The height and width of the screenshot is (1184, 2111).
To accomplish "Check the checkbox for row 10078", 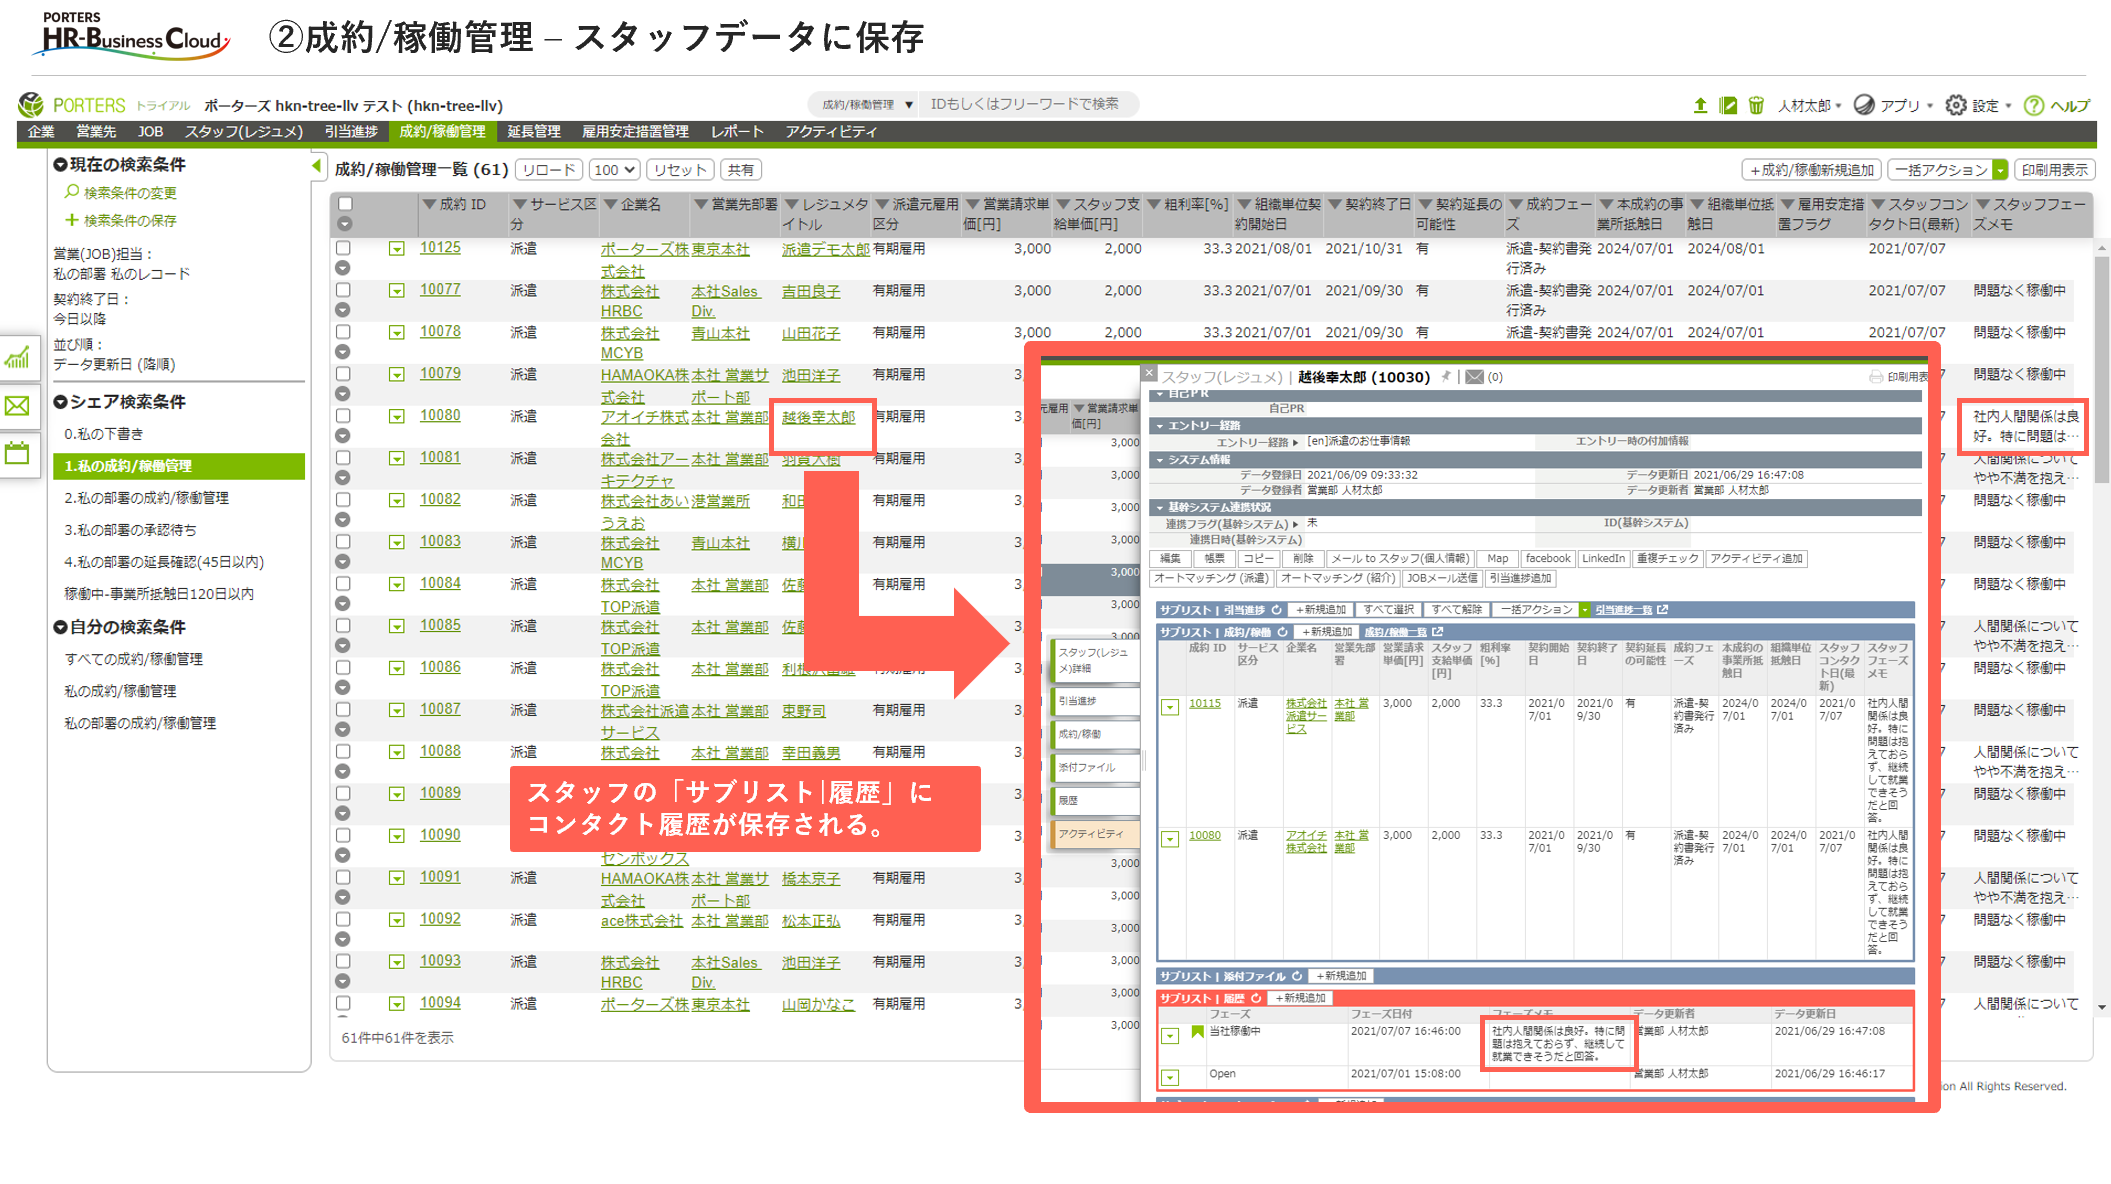I will click(343, 332).
